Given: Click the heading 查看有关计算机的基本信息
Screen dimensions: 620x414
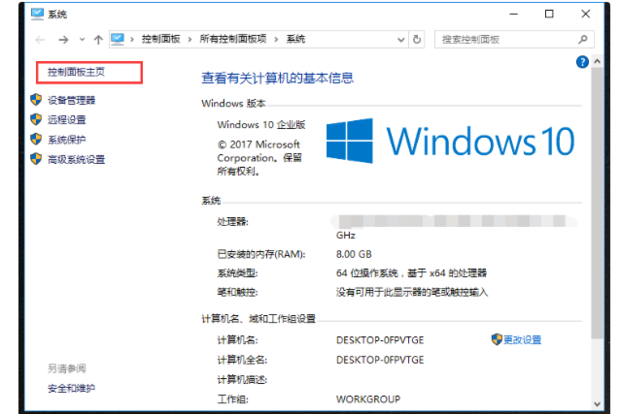Looking at the screenshot, I should 278,78.
